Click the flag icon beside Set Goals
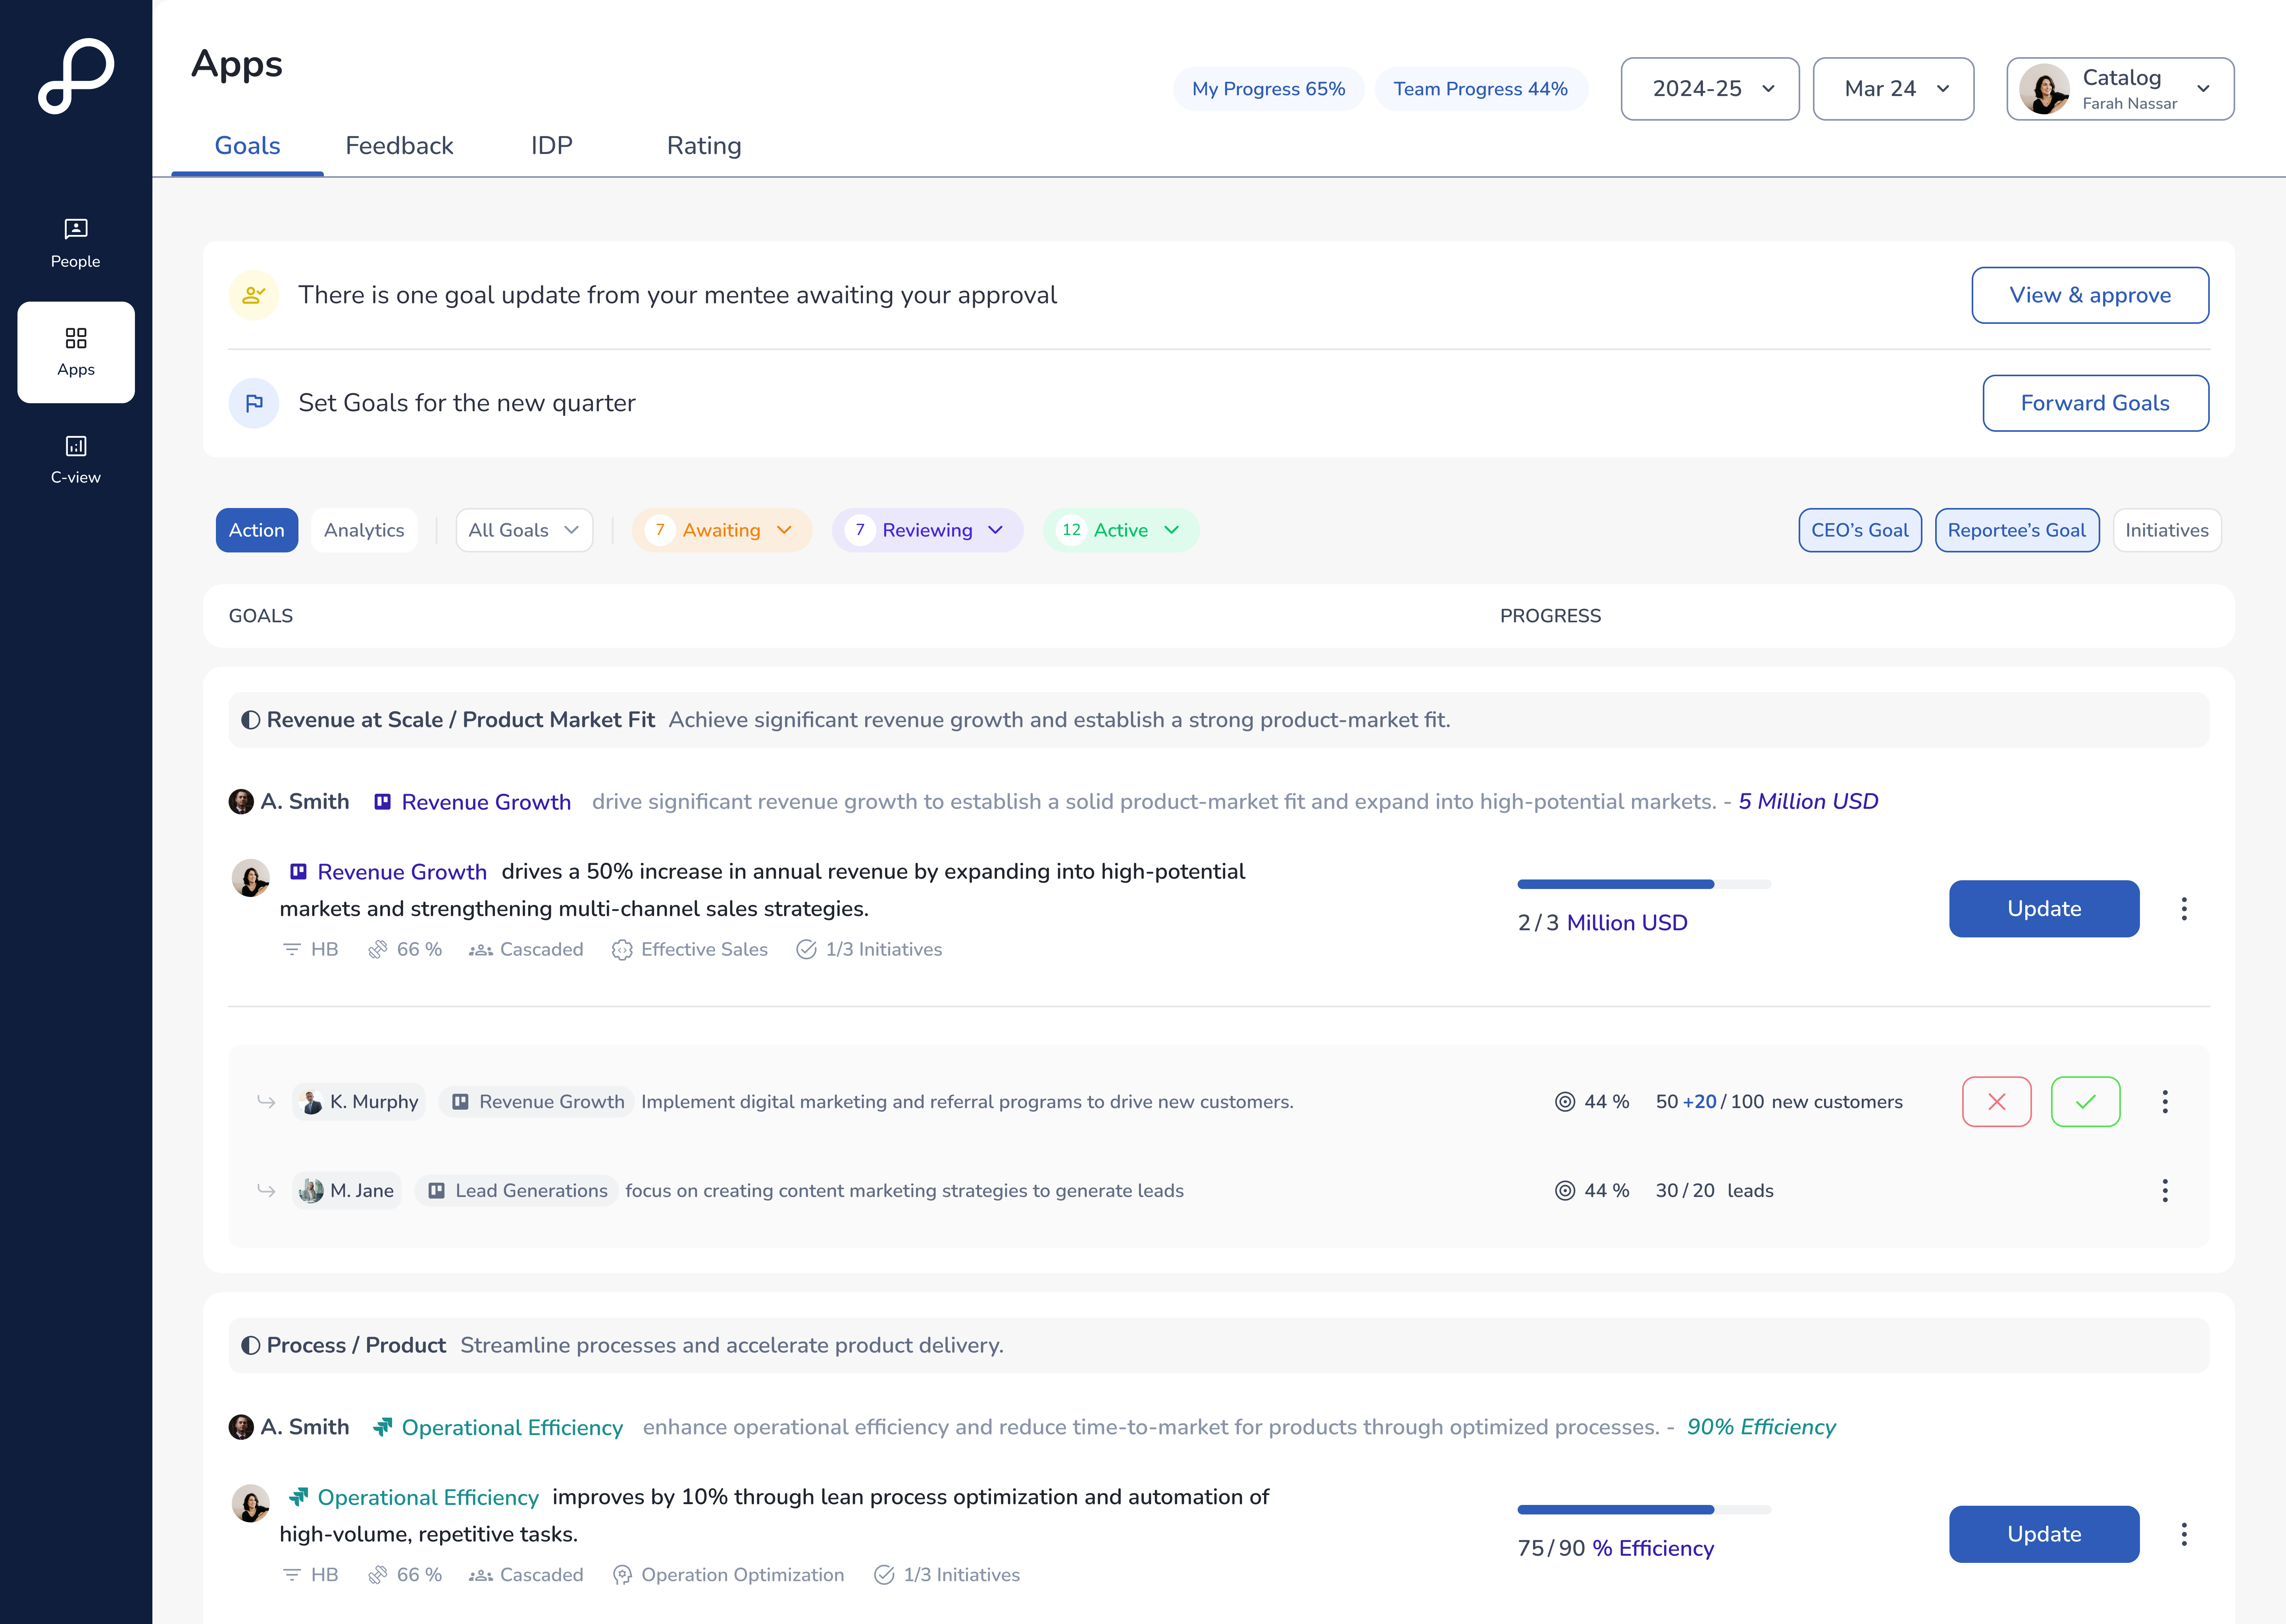 coord(254,403)
